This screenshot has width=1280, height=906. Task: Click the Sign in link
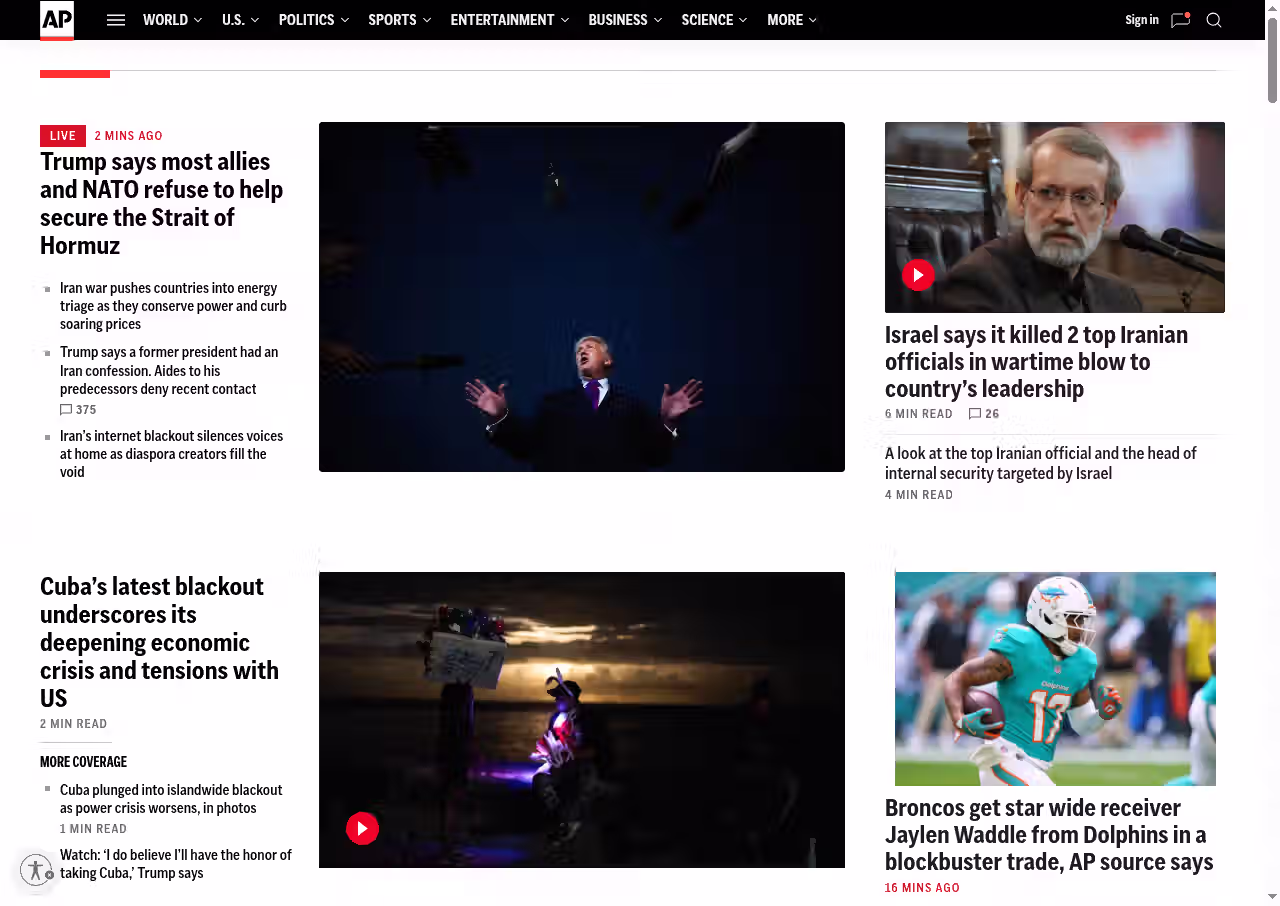[x=1142, y=20]
